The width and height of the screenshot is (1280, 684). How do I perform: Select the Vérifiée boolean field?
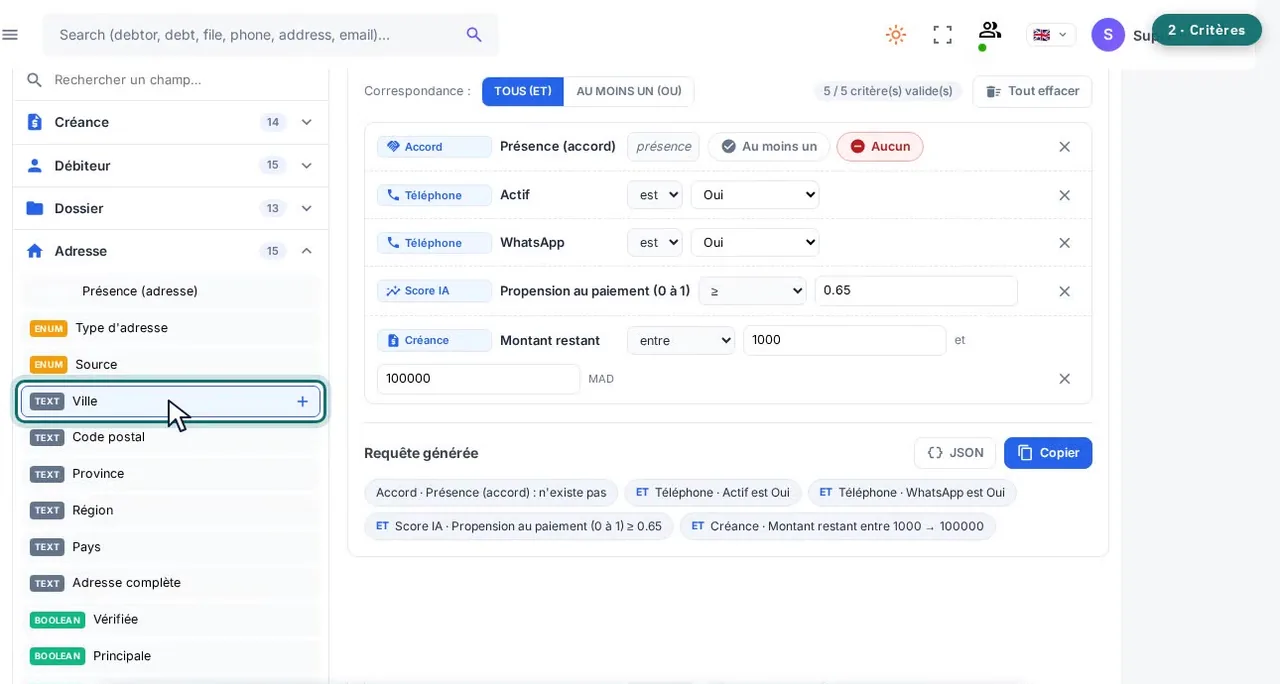point(171,620)
